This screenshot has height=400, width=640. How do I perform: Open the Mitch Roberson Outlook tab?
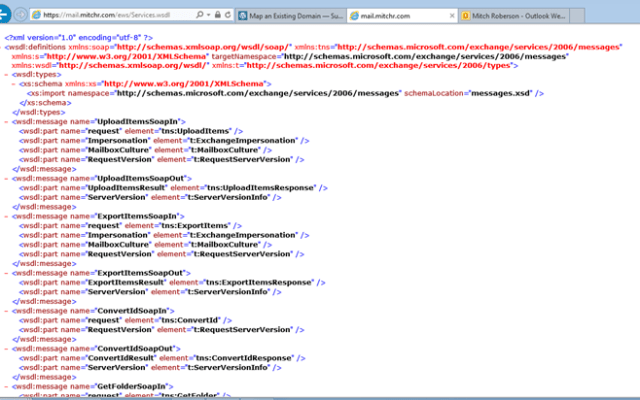[x=515, y=16]
